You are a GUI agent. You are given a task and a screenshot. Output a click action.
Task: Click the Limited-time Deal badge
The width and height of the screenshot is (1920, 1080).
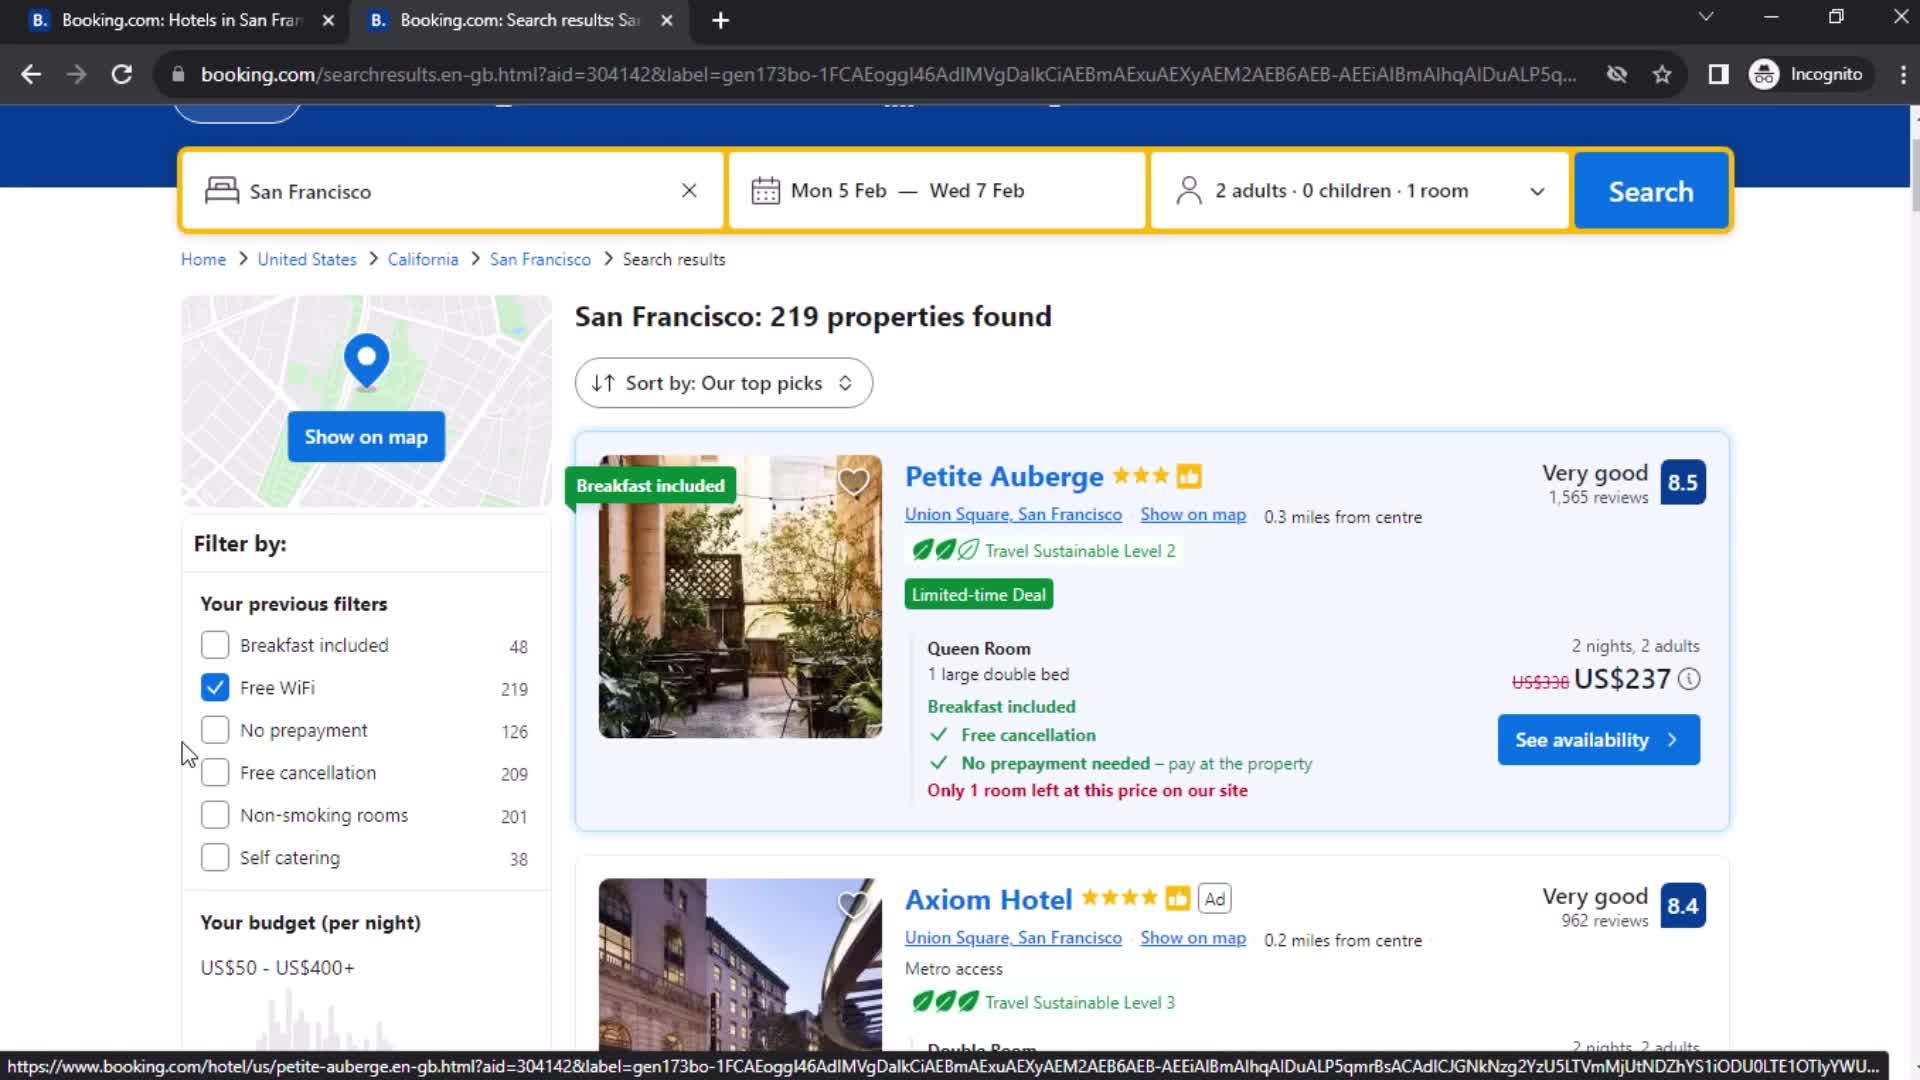coord(979,595)
